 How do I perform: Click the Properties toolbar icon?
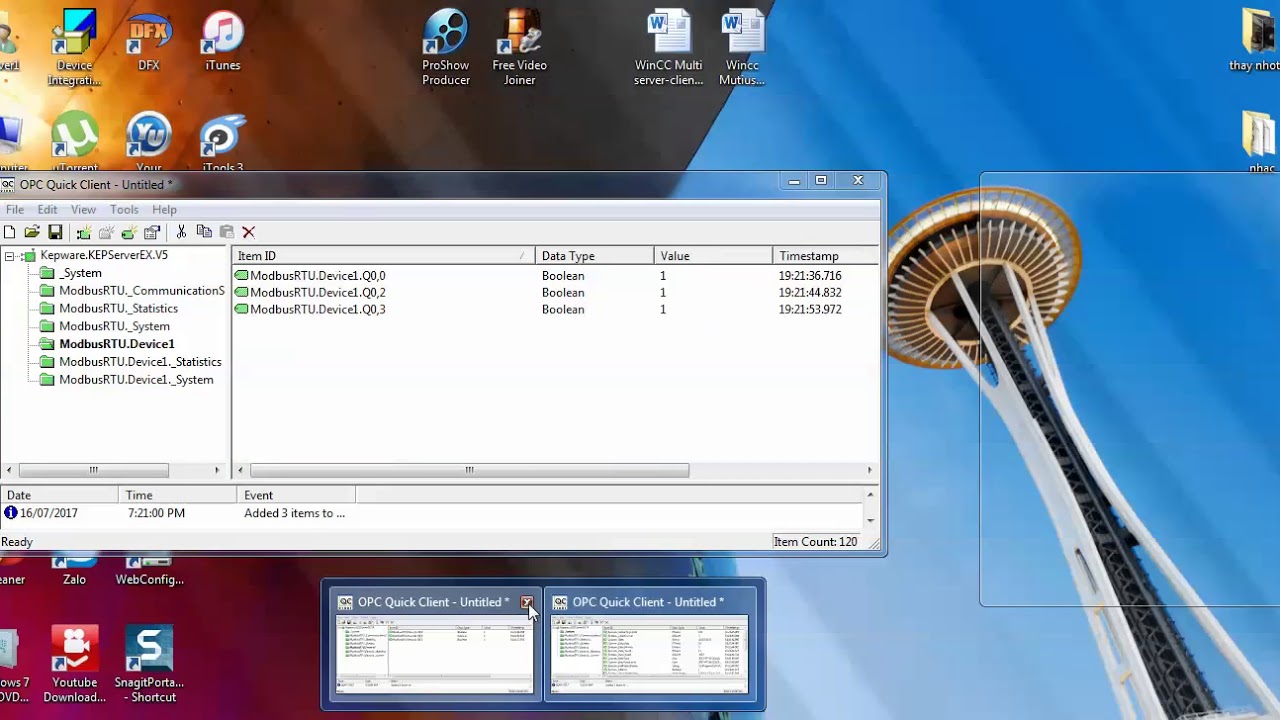[x=152, y=232]
